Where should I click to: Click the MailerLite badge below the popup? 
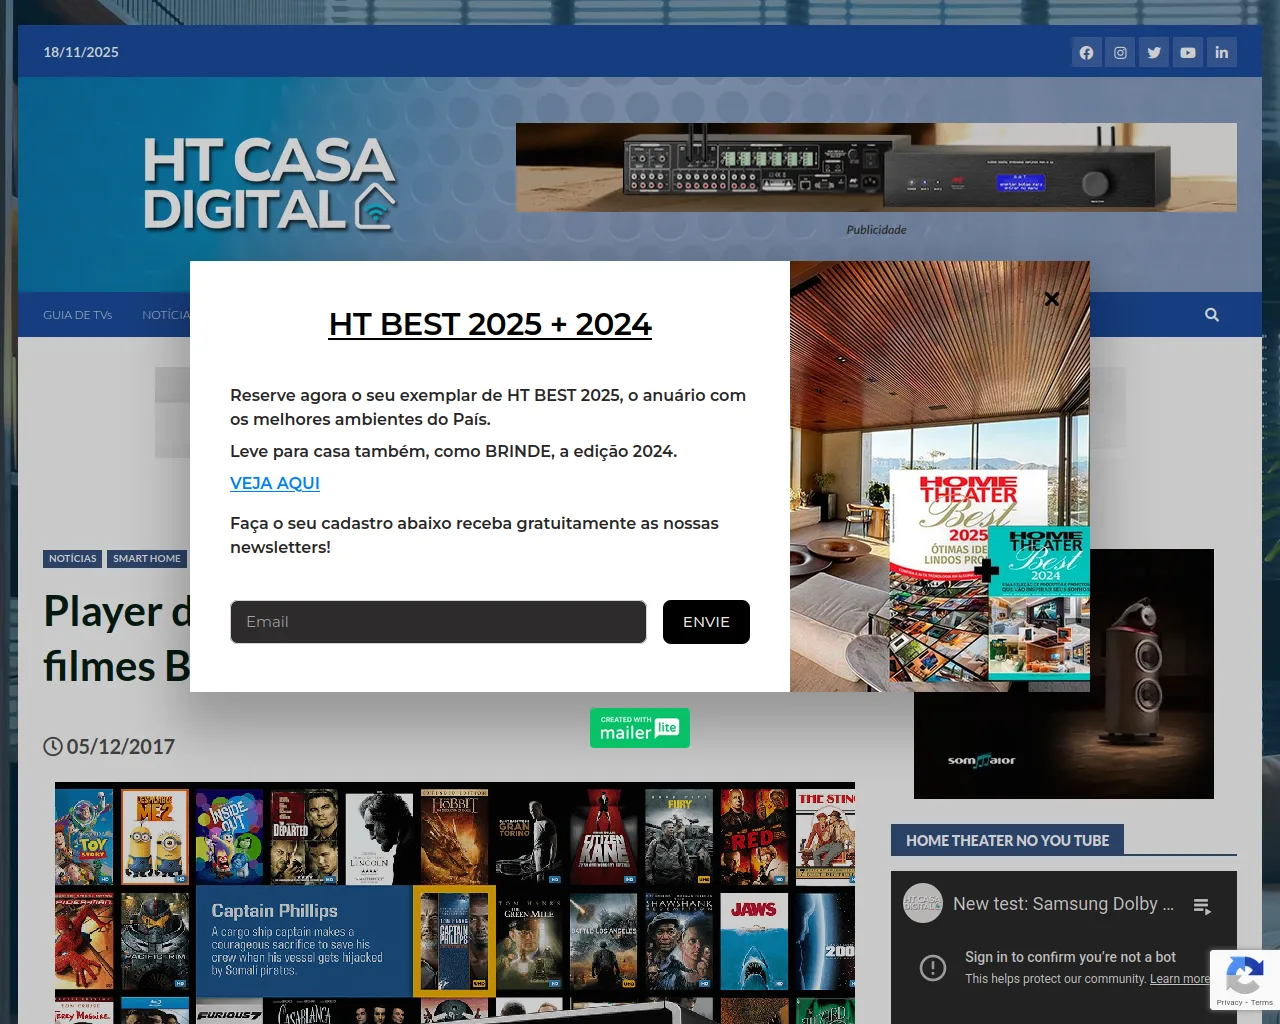click(639, 727)
